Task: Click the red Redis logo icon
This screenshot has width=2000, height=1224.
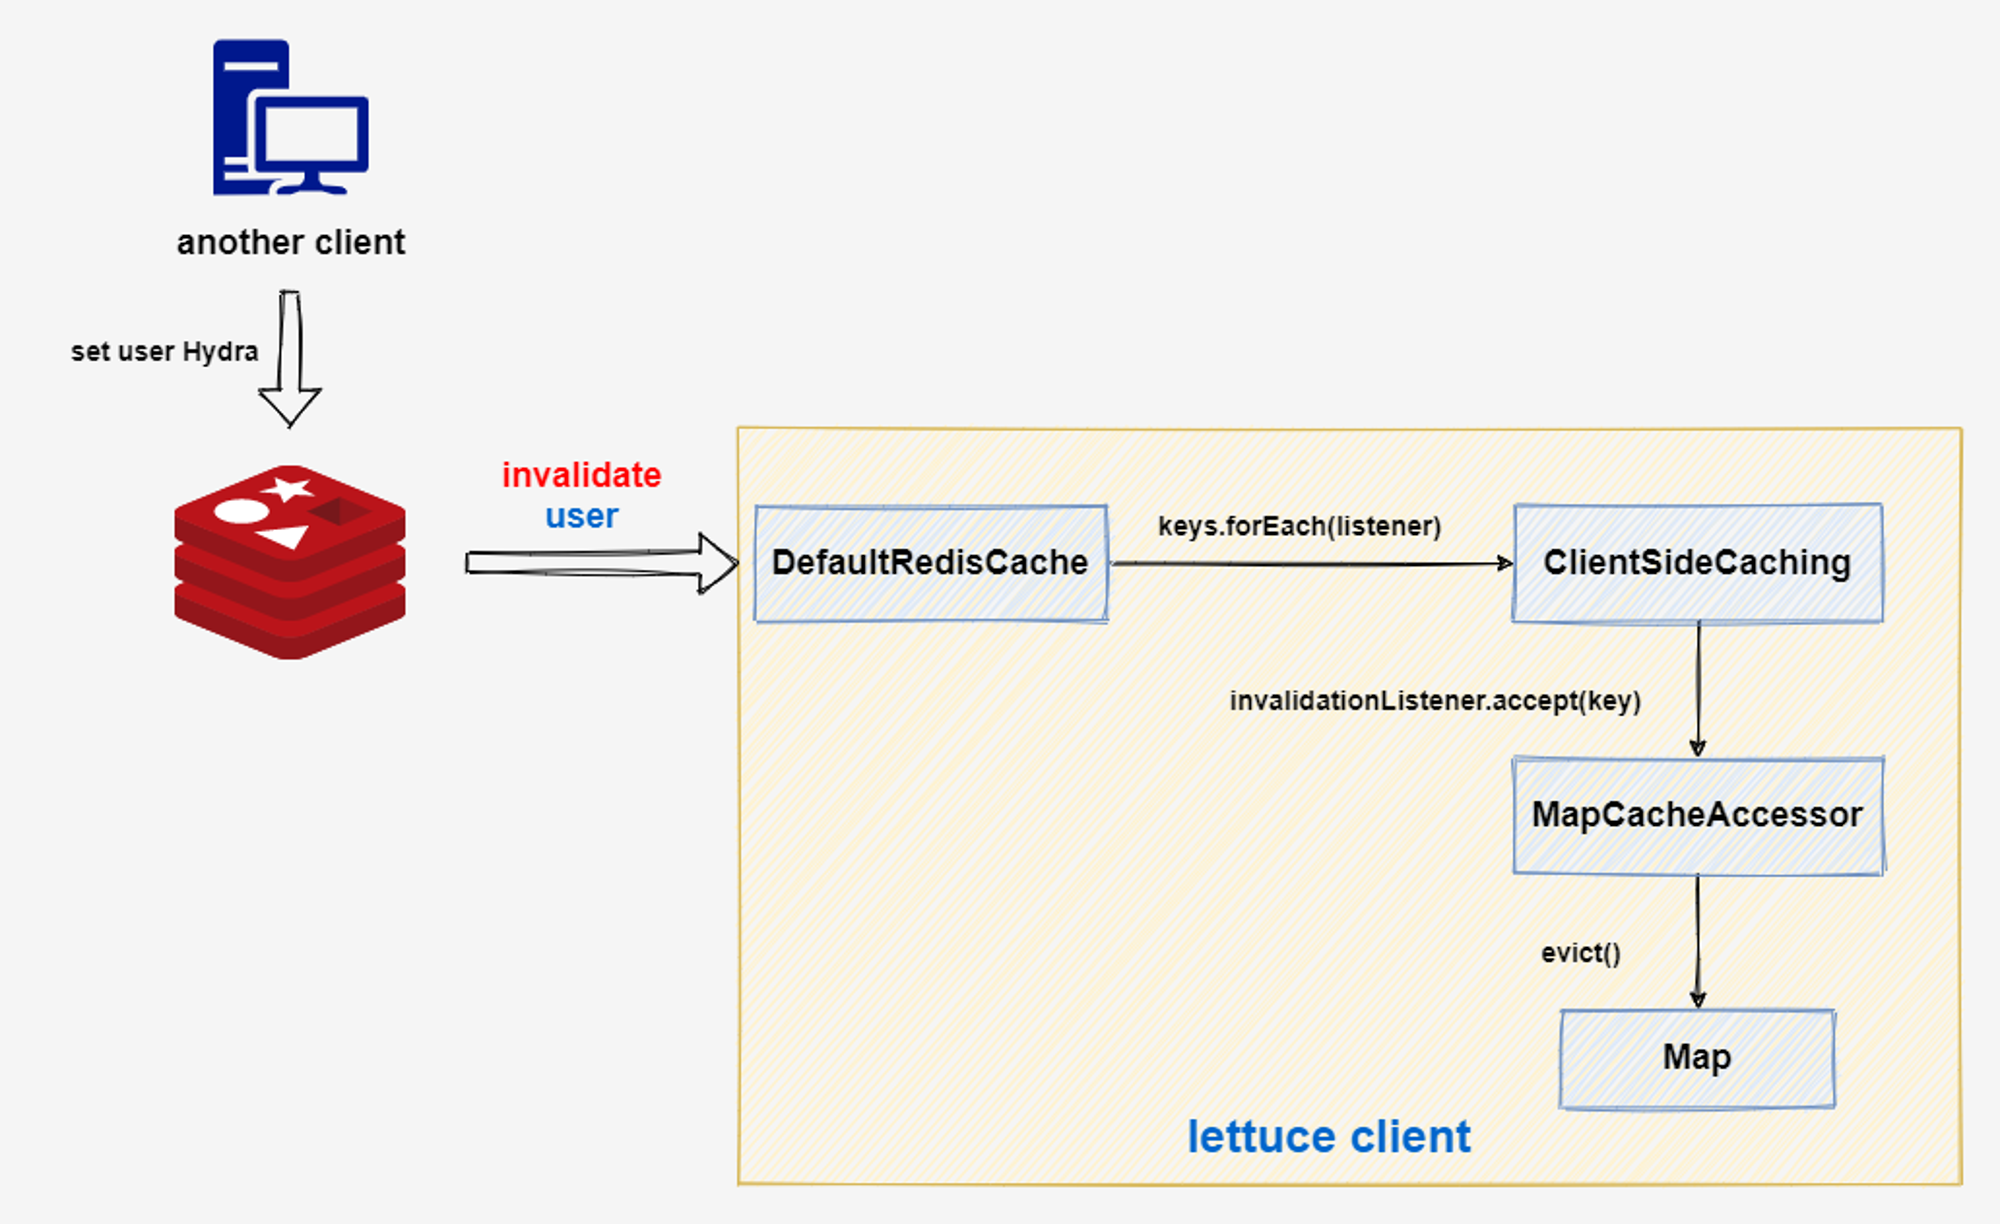Action: (x=290, y=562)
